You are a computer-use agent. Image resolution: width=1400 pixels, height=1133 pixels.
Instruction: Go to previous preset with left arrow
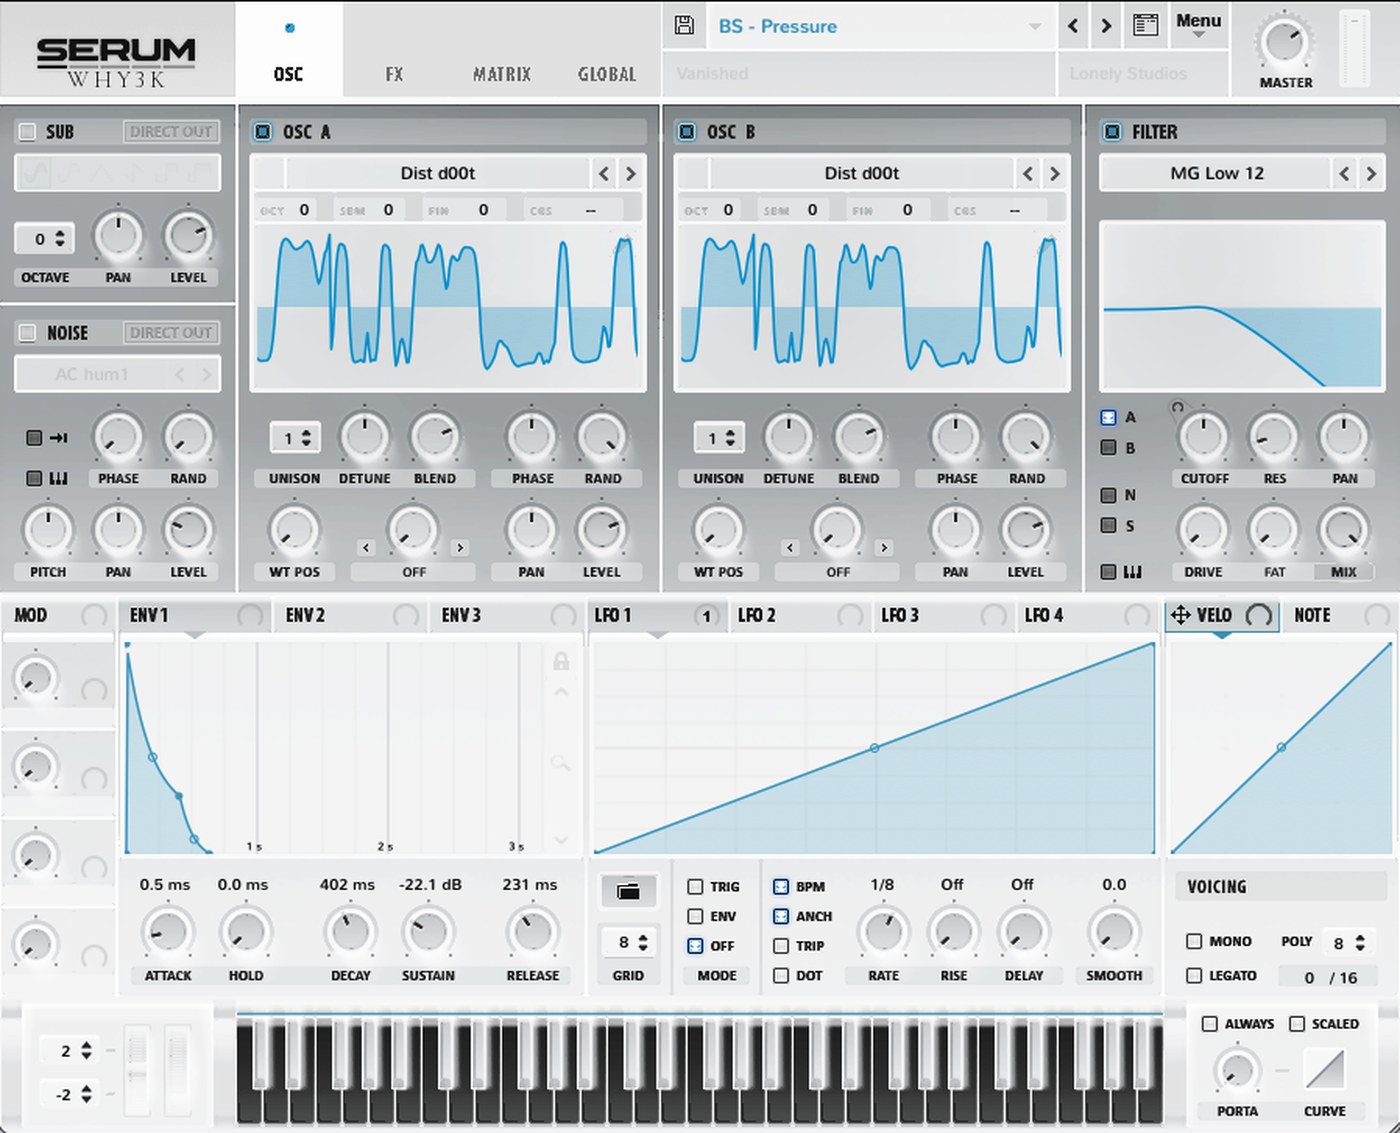(x=1073, y=26)
